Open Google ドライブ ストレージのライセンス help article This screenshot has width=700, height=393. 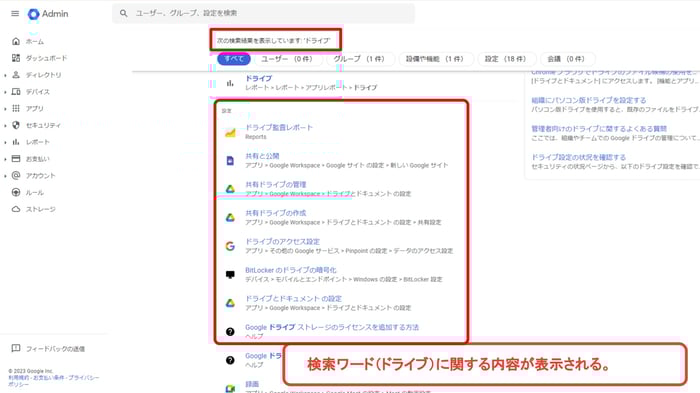pos(332,327)
